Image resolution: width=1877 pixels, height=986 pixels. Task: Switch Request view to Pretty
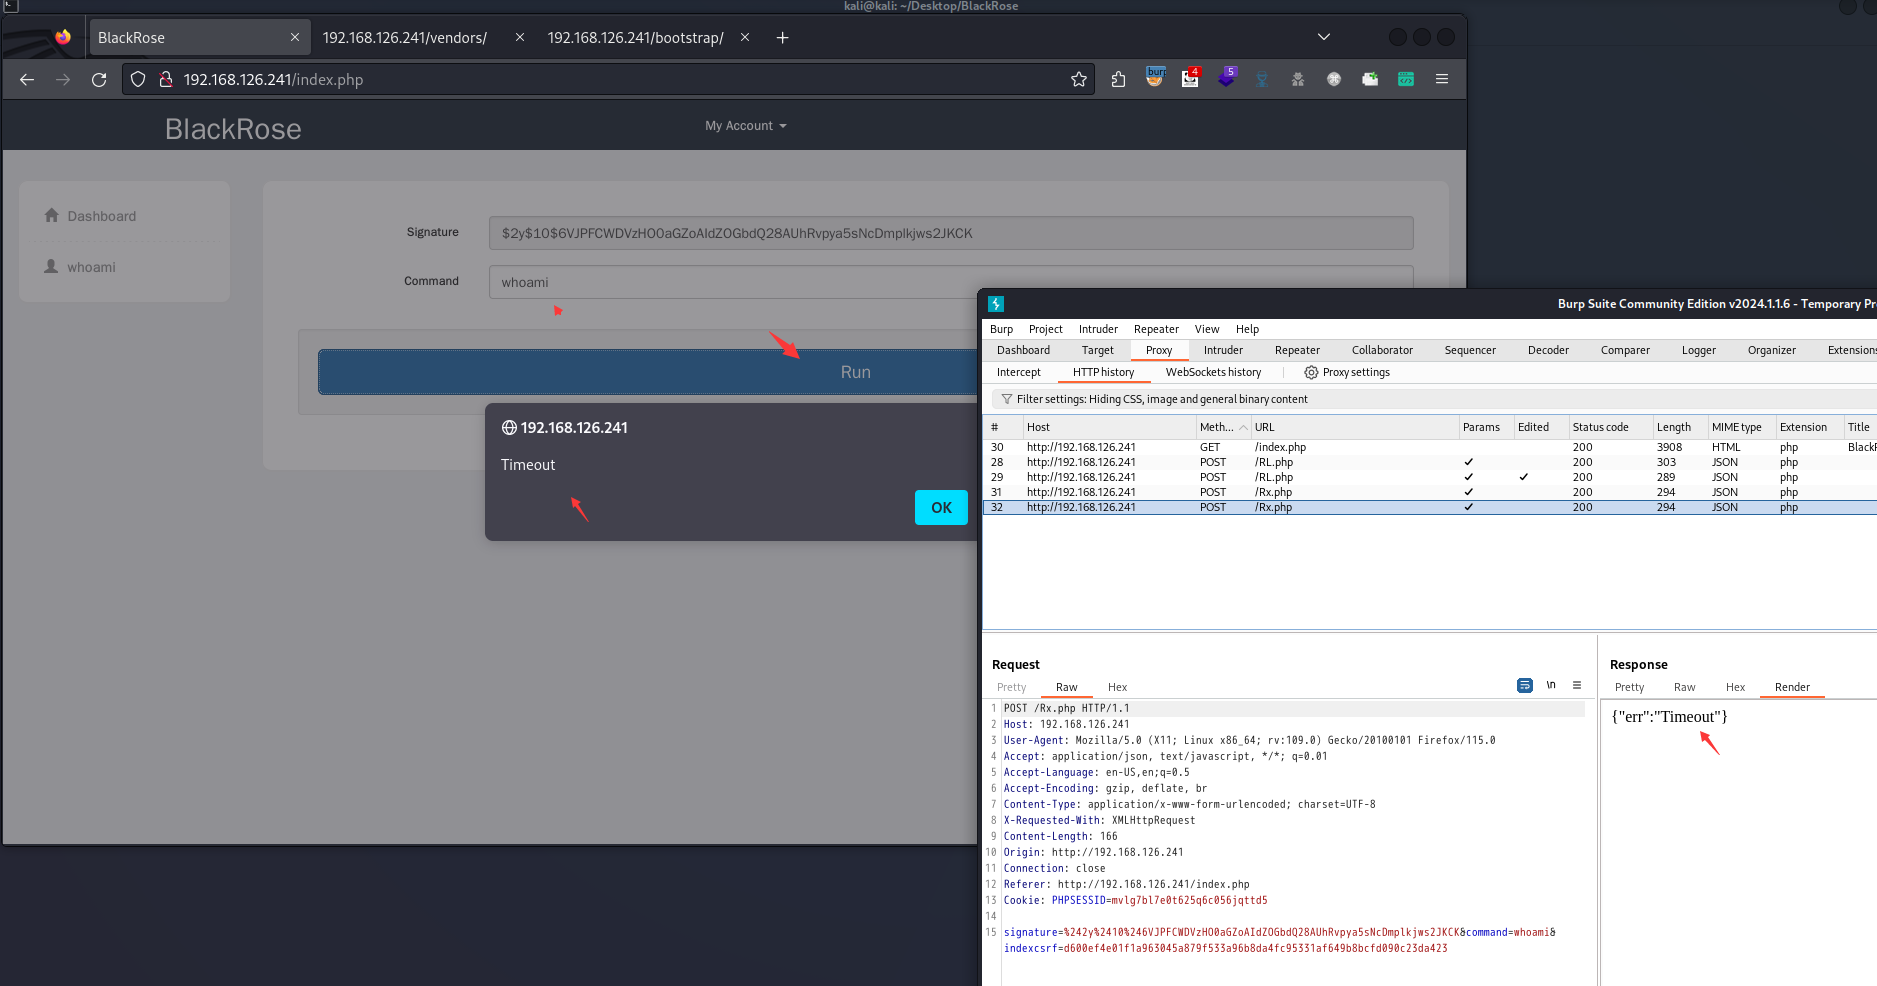1011,687
